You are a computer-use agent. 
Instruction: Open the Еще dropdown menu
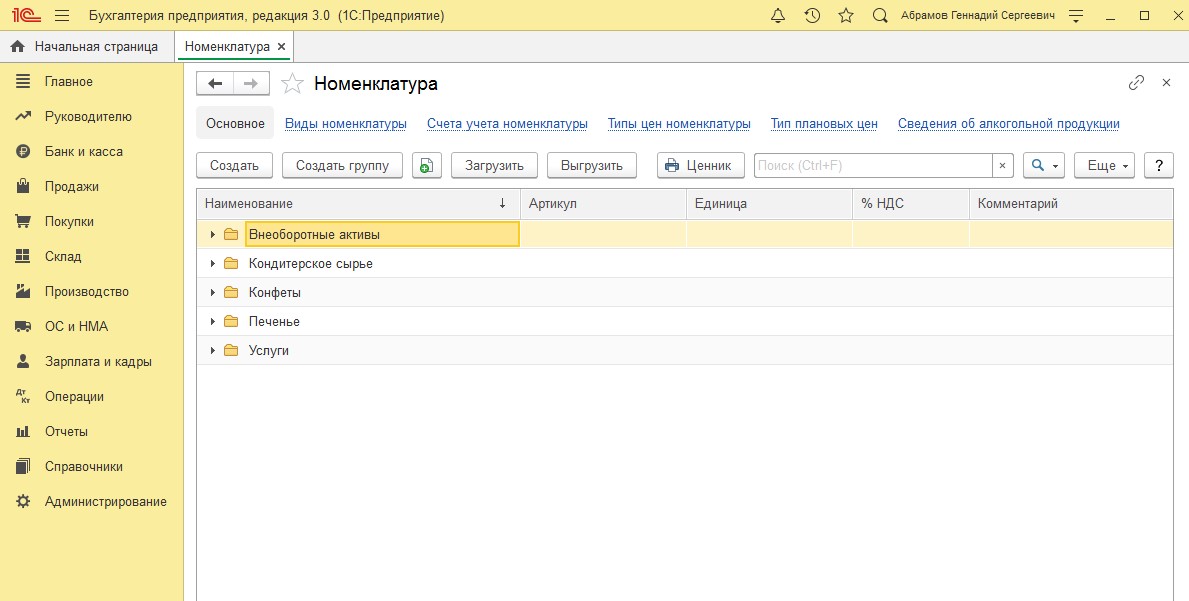(x=1104, y=166)
